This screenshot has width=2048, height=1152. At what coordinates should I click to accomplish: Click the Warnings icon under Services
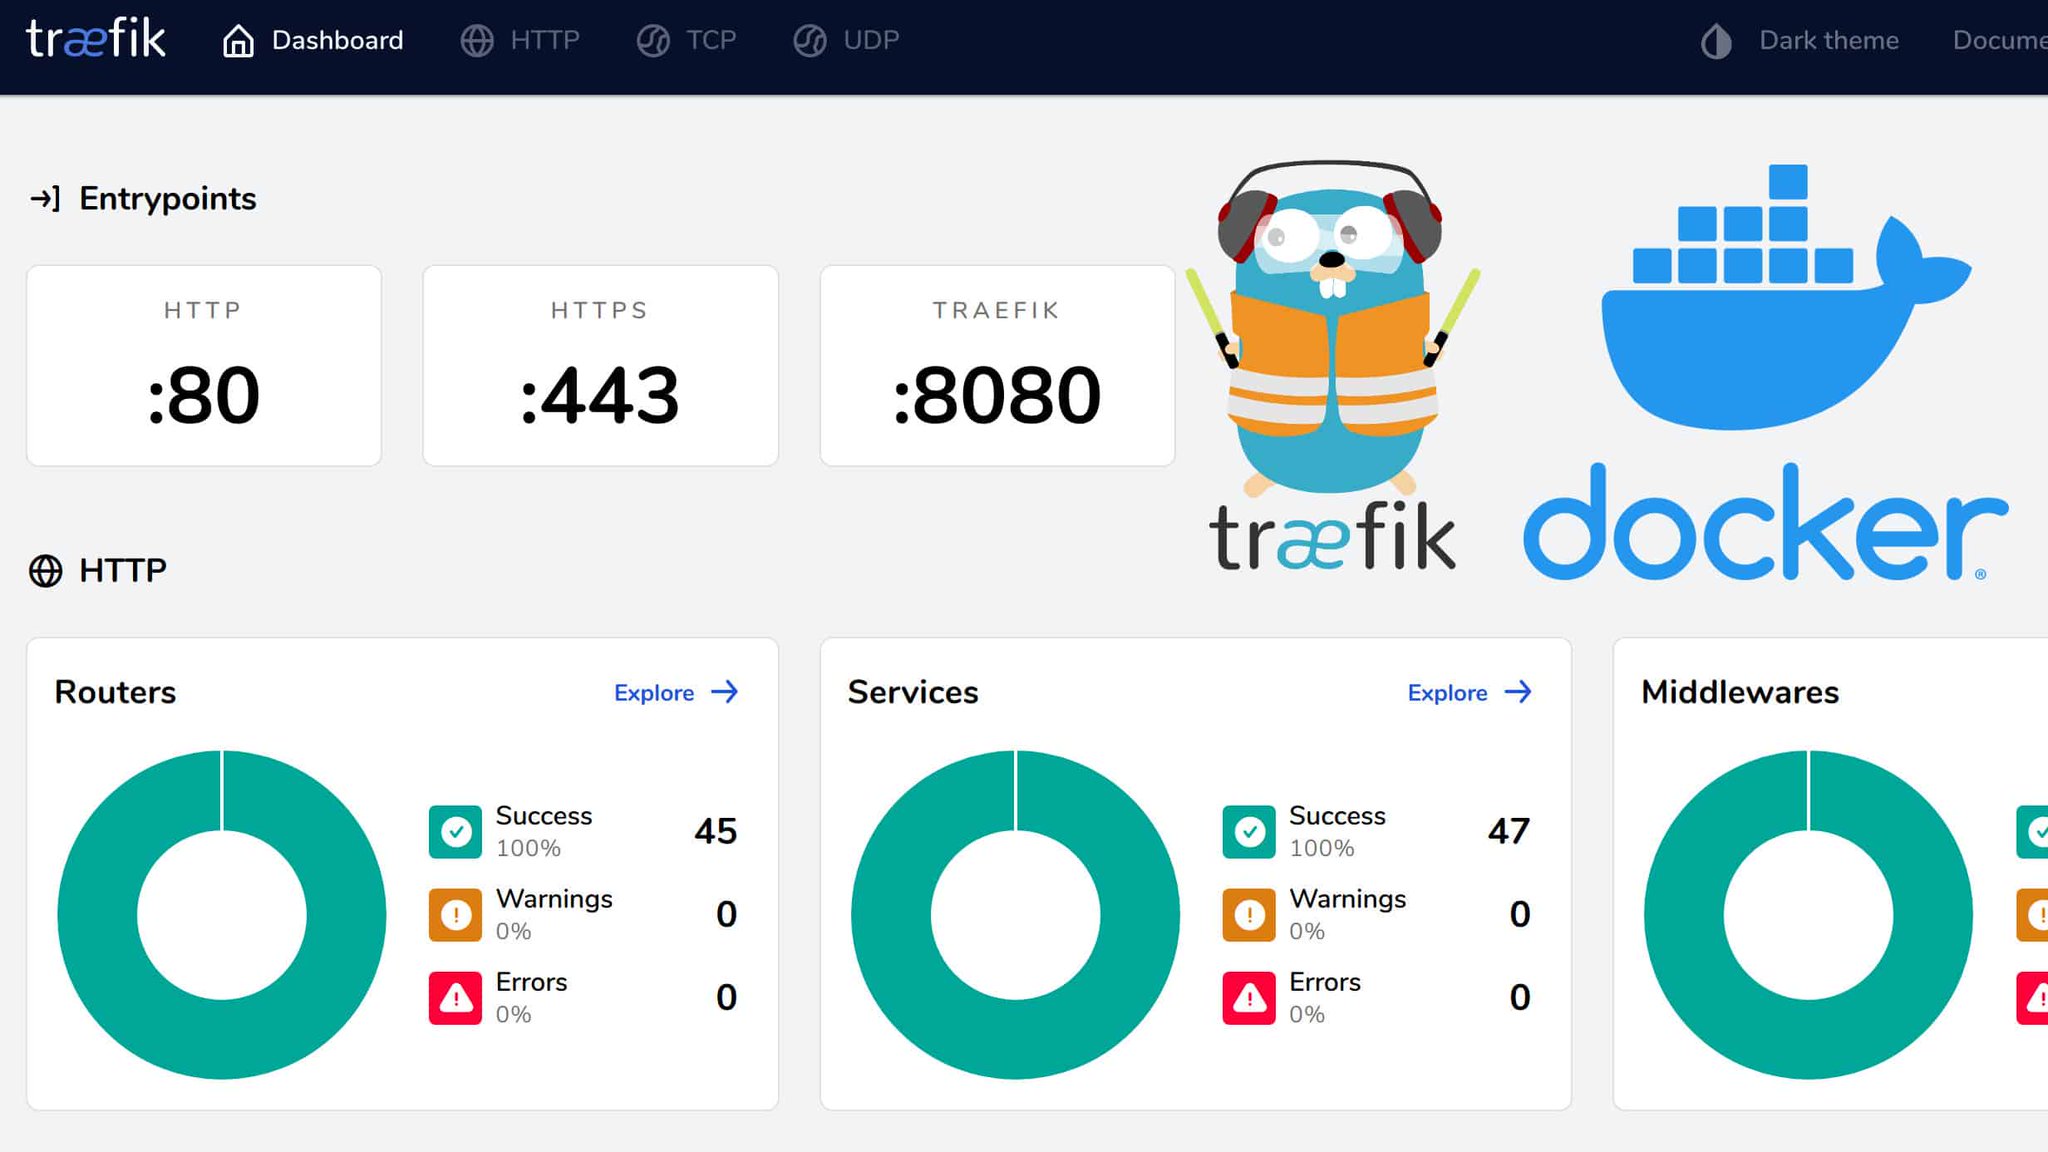coord(1247,913)
